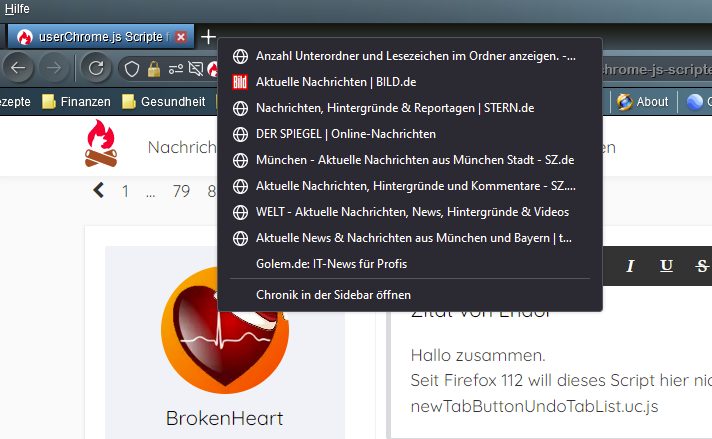Viewport: 712px width, 439px height.
Task: Click the Nachrichten navigation item
Action: 182,147
